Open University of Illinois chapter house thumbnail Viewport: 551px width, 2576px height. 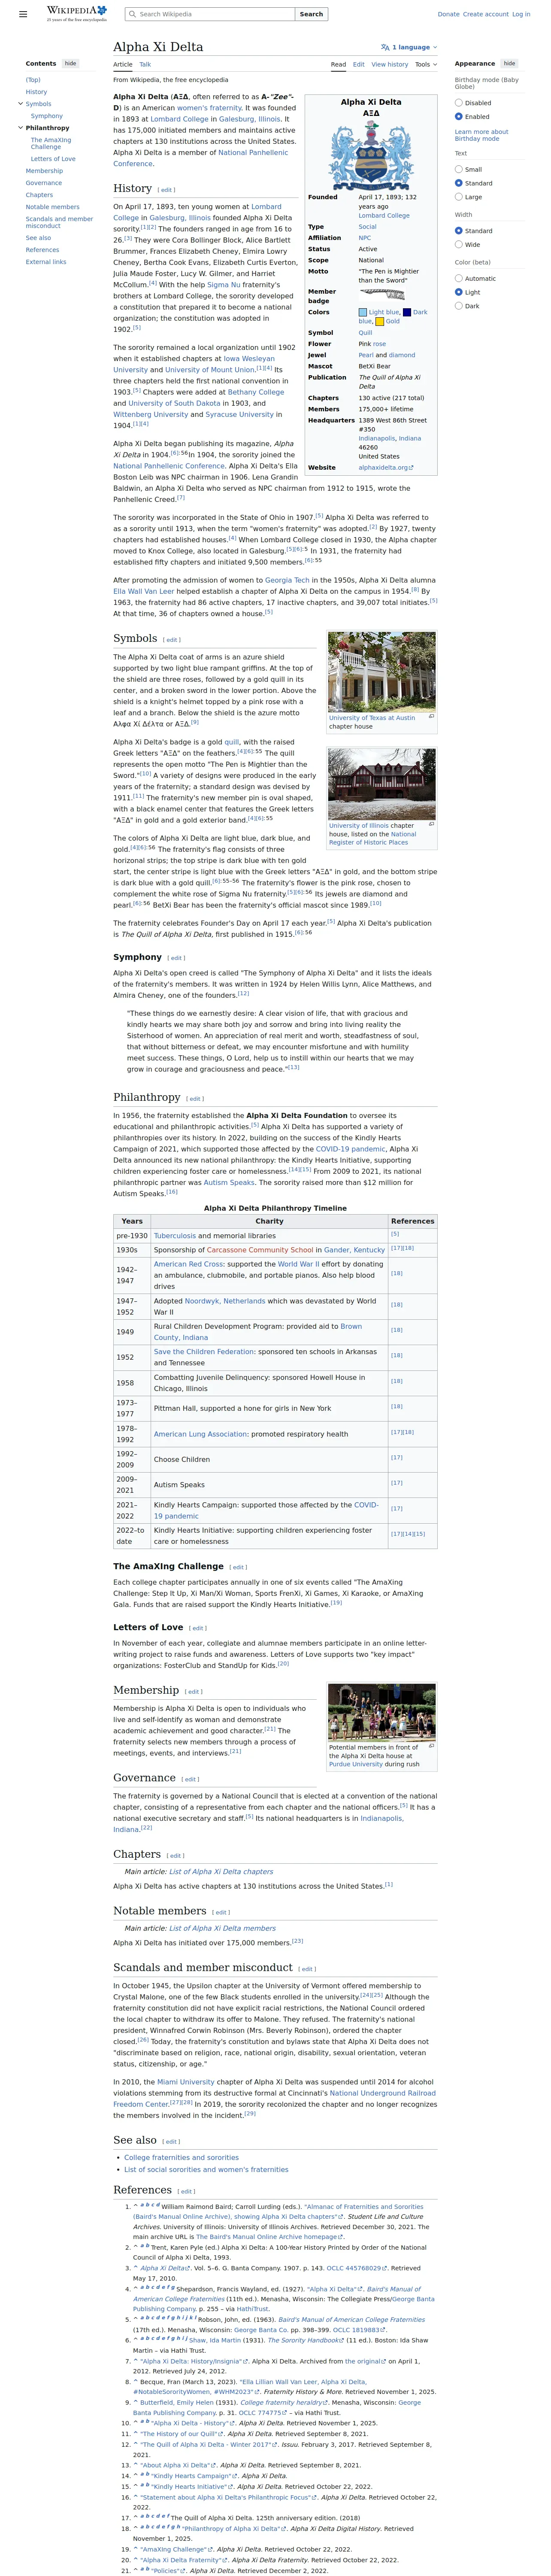click(382, 784)
